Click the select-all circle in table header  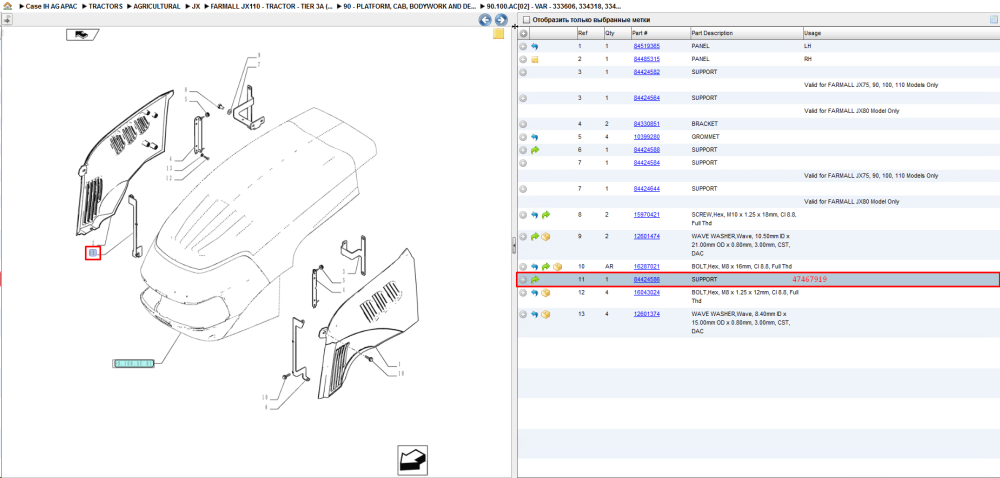point(523,33)
